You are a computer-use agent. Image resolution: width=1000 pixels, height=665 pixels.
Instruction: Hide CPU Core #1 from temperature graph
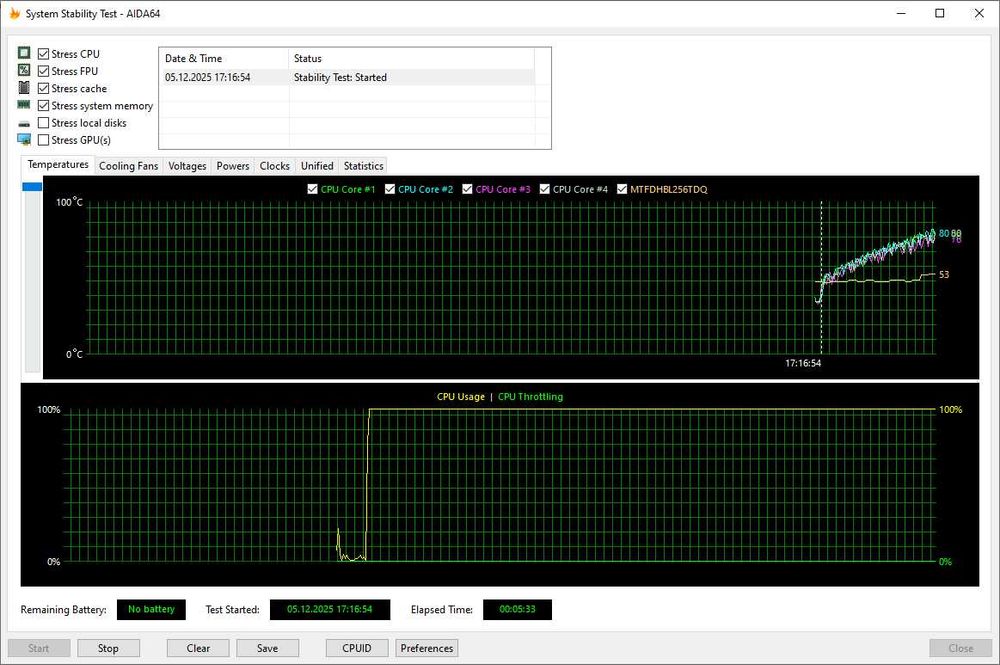[x=312, y=189]
